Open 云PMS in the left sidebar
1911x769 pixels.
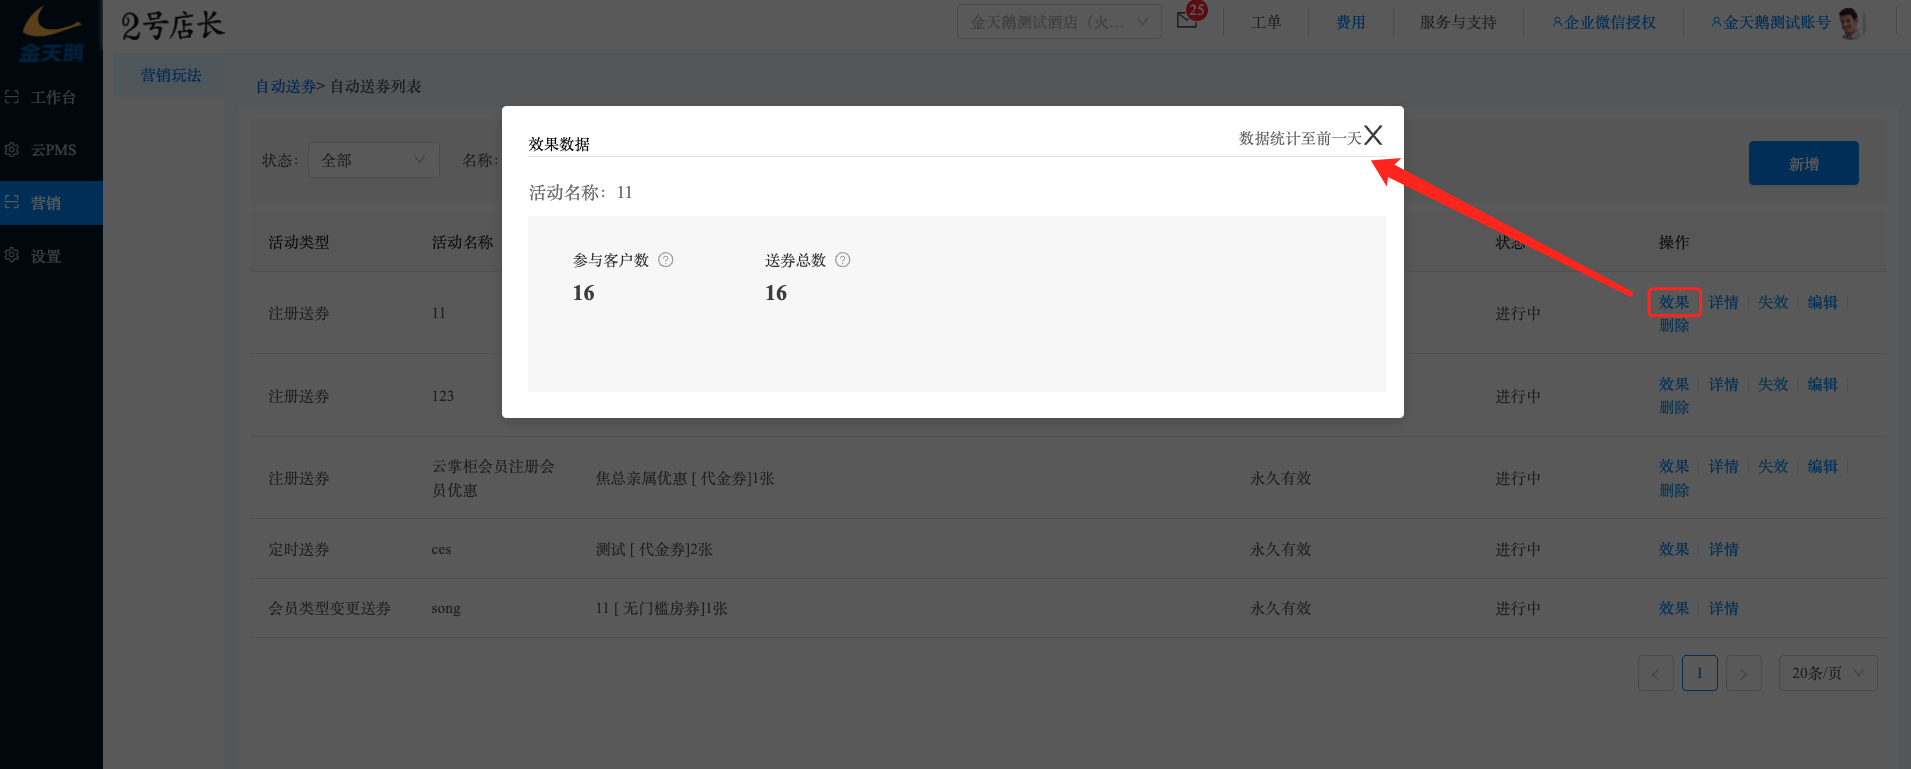pyautogui.click(x=51, y=150)
